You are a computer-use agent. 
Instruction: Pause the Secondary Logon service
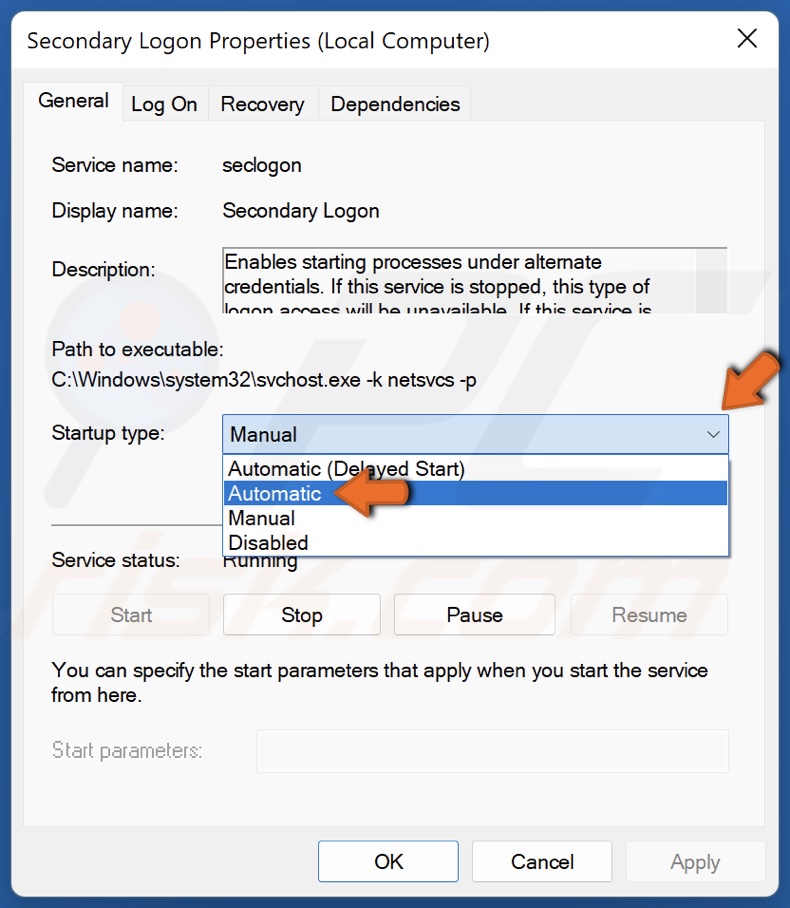click(x=474, y=614)
